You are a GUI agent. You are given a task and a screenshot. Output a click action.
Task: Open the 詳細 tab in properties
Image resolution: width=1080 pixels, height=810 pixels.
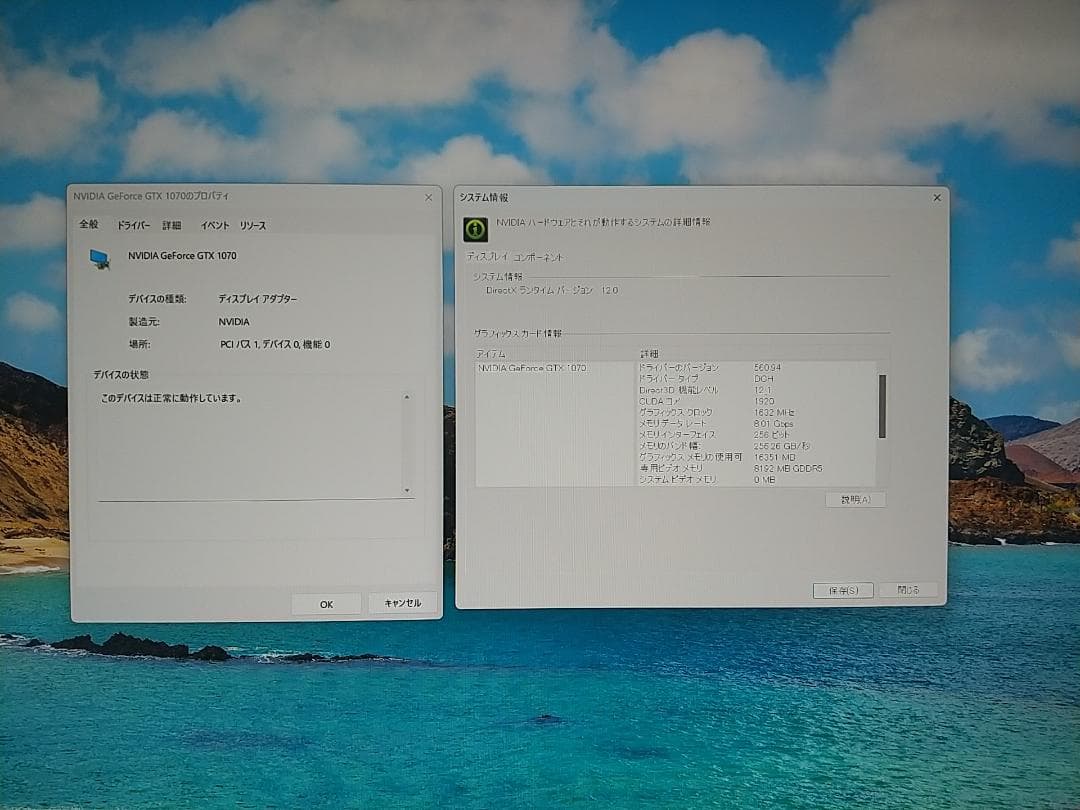pyautogui.click(x=172, y=226)
